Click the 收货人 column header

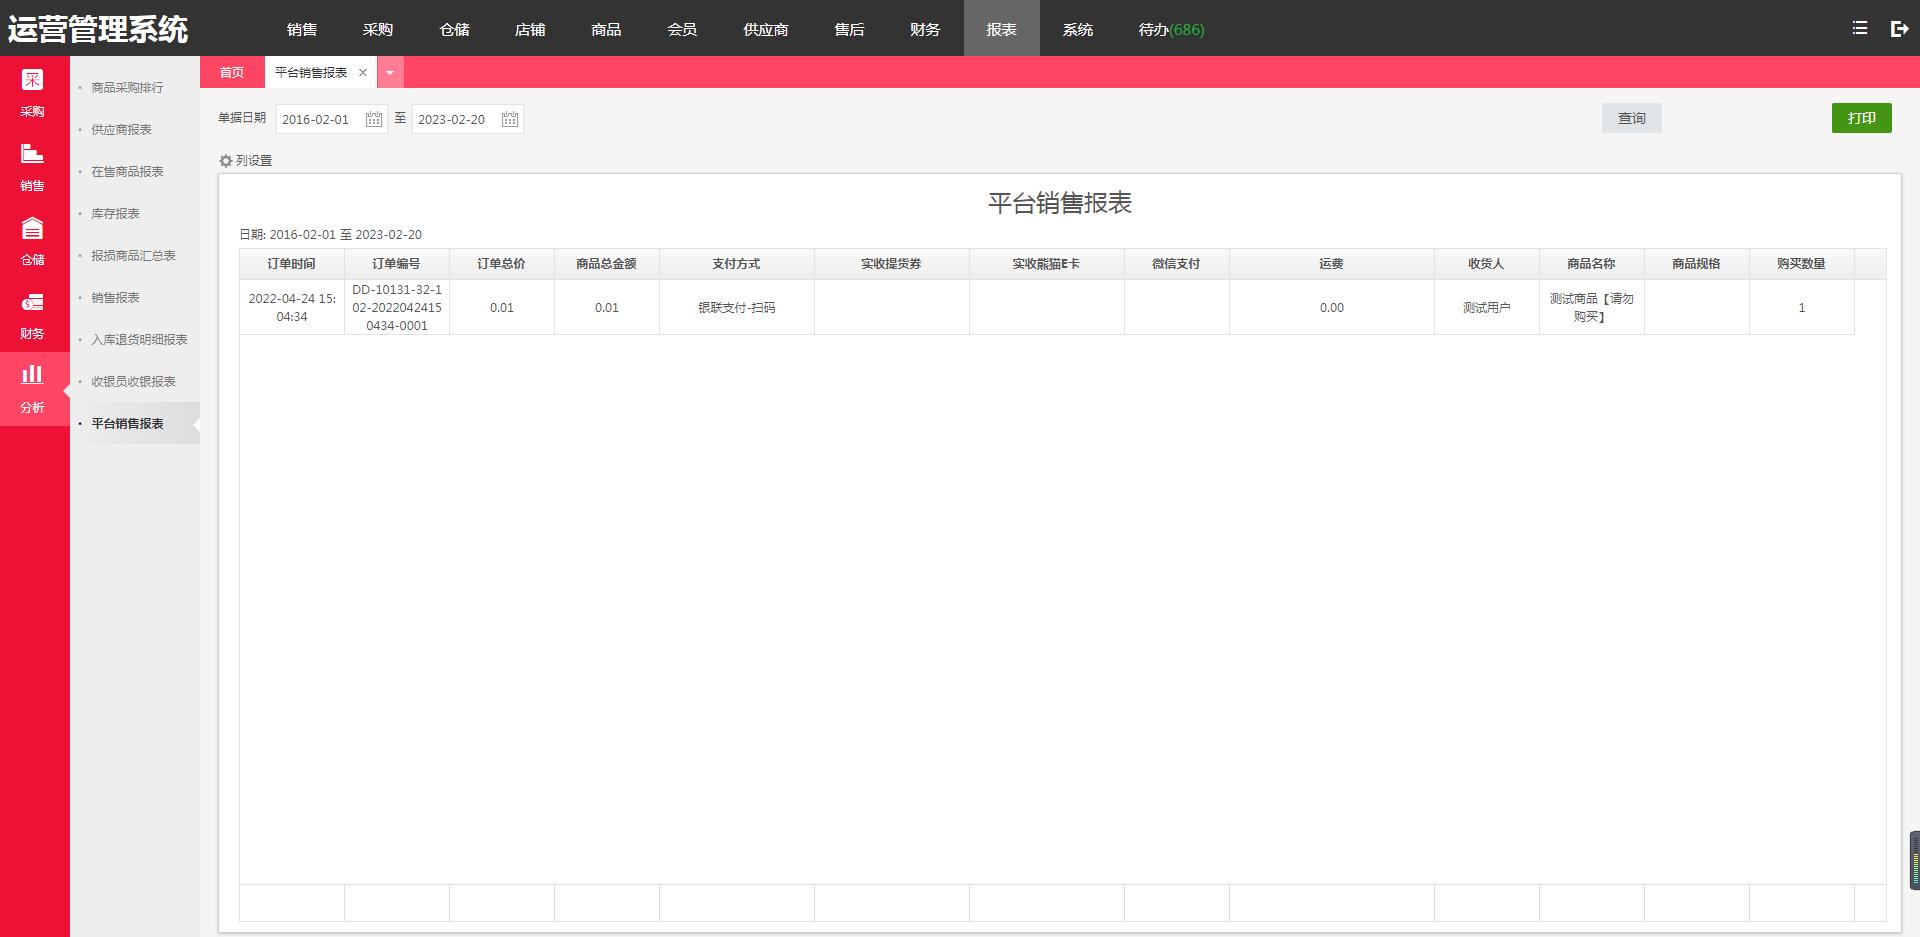(x=1487, y=264)
